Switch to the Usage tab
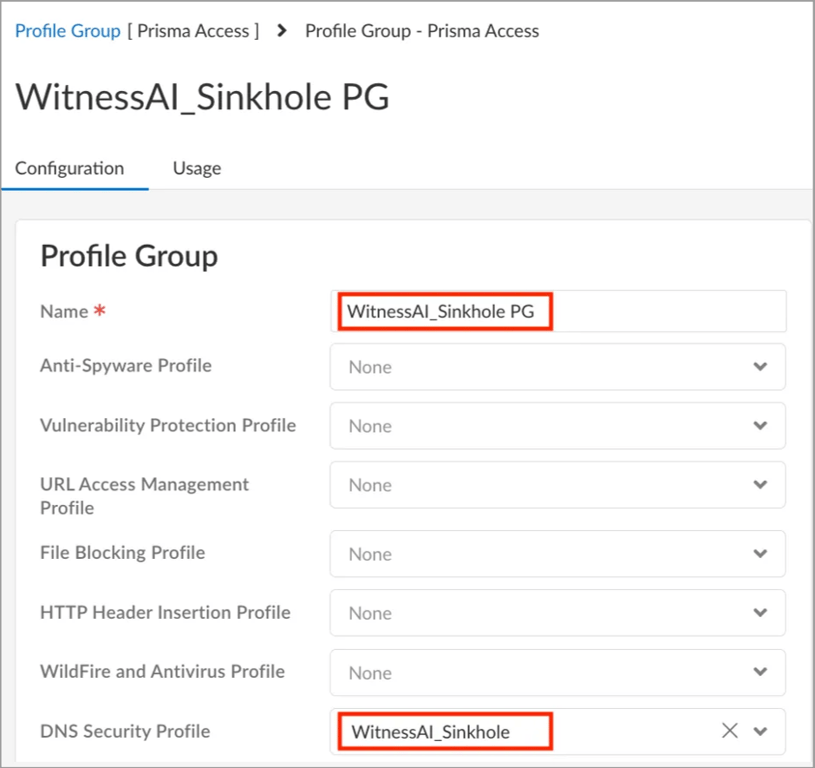This screenshot has width=815, height=768. coord(197,168)
